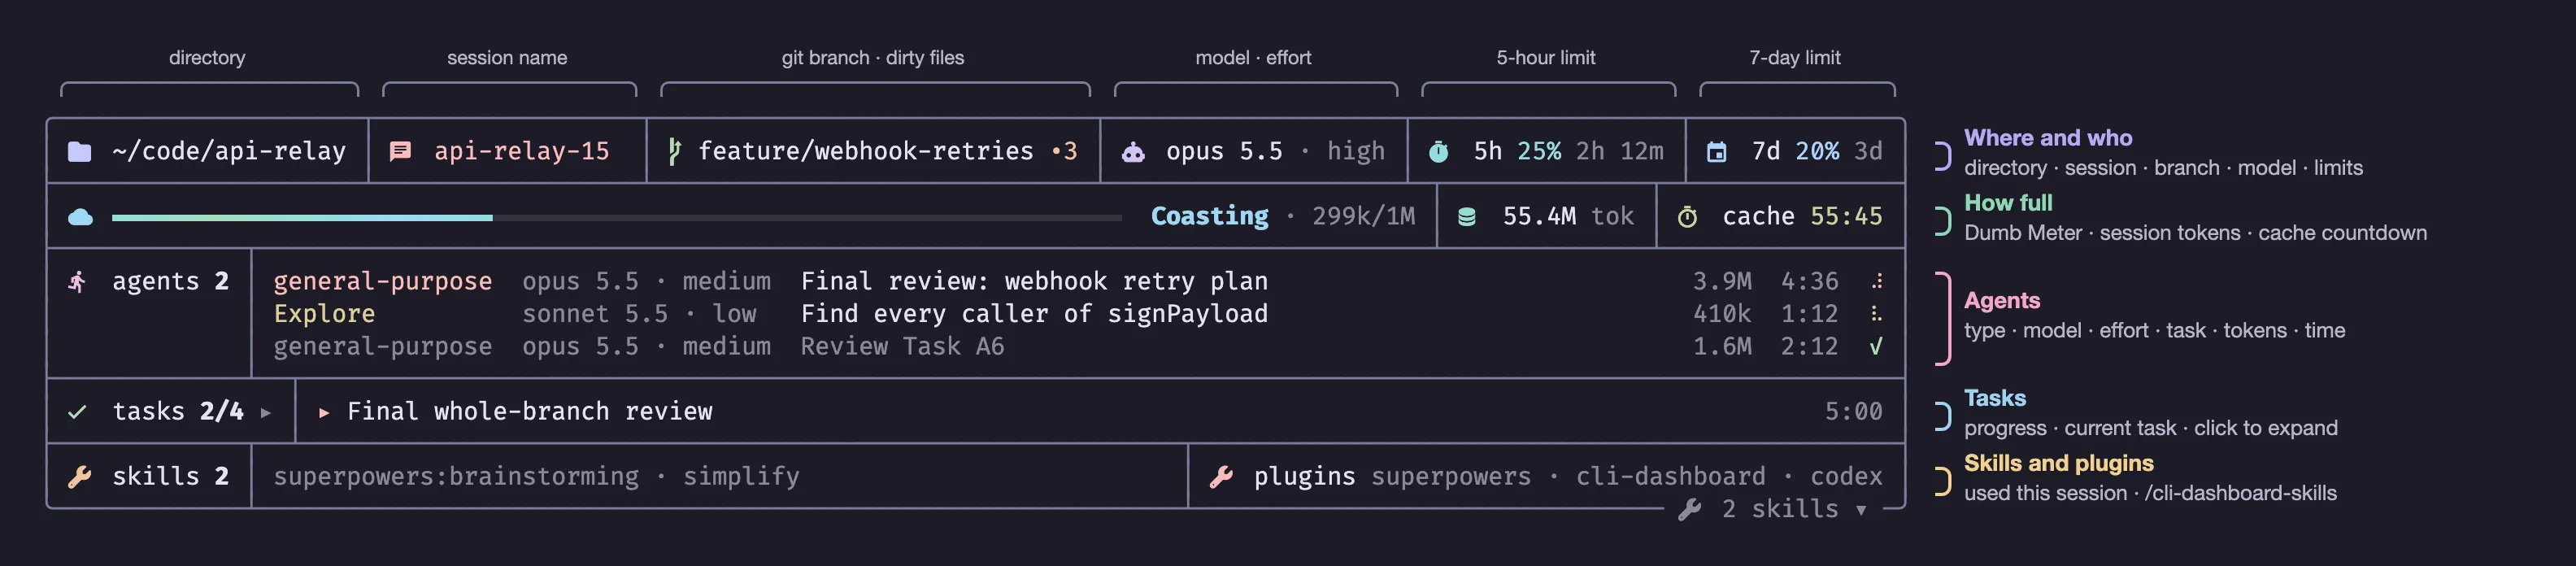Click the play marker before Final whole-branch review
The height and width of the screenshot is (566, 2576).
(324, 412)
